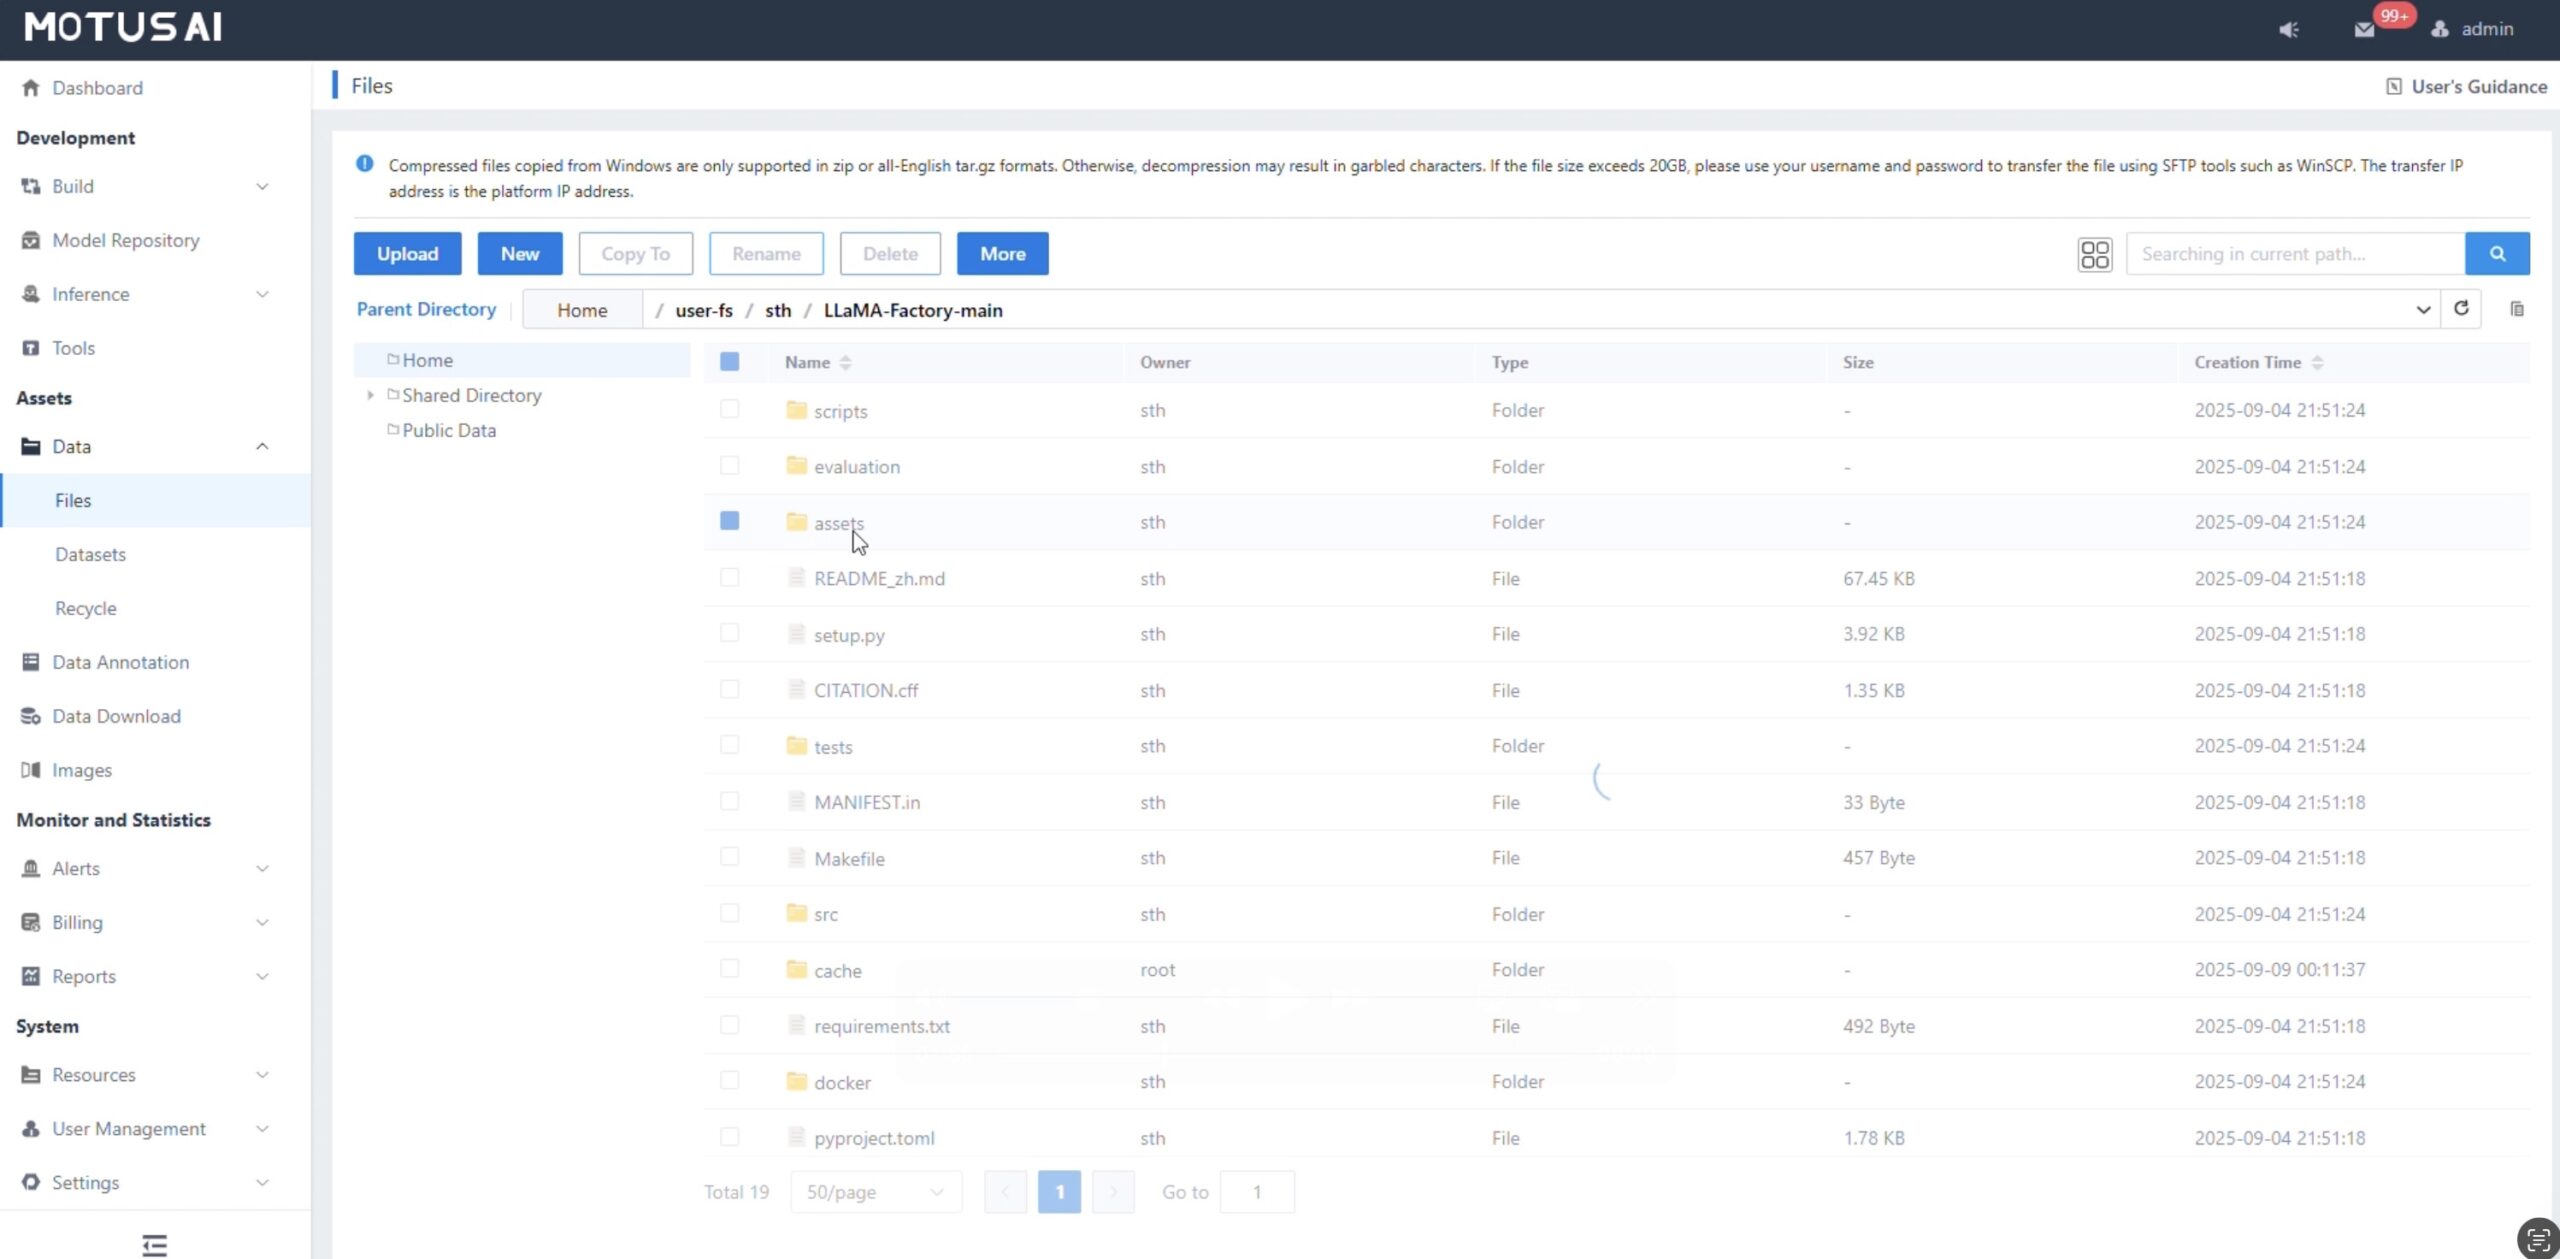This screenshot has height=1259, width=2560.
Task: Go to Recycle in the sidebar
Action: pos(85,608)
